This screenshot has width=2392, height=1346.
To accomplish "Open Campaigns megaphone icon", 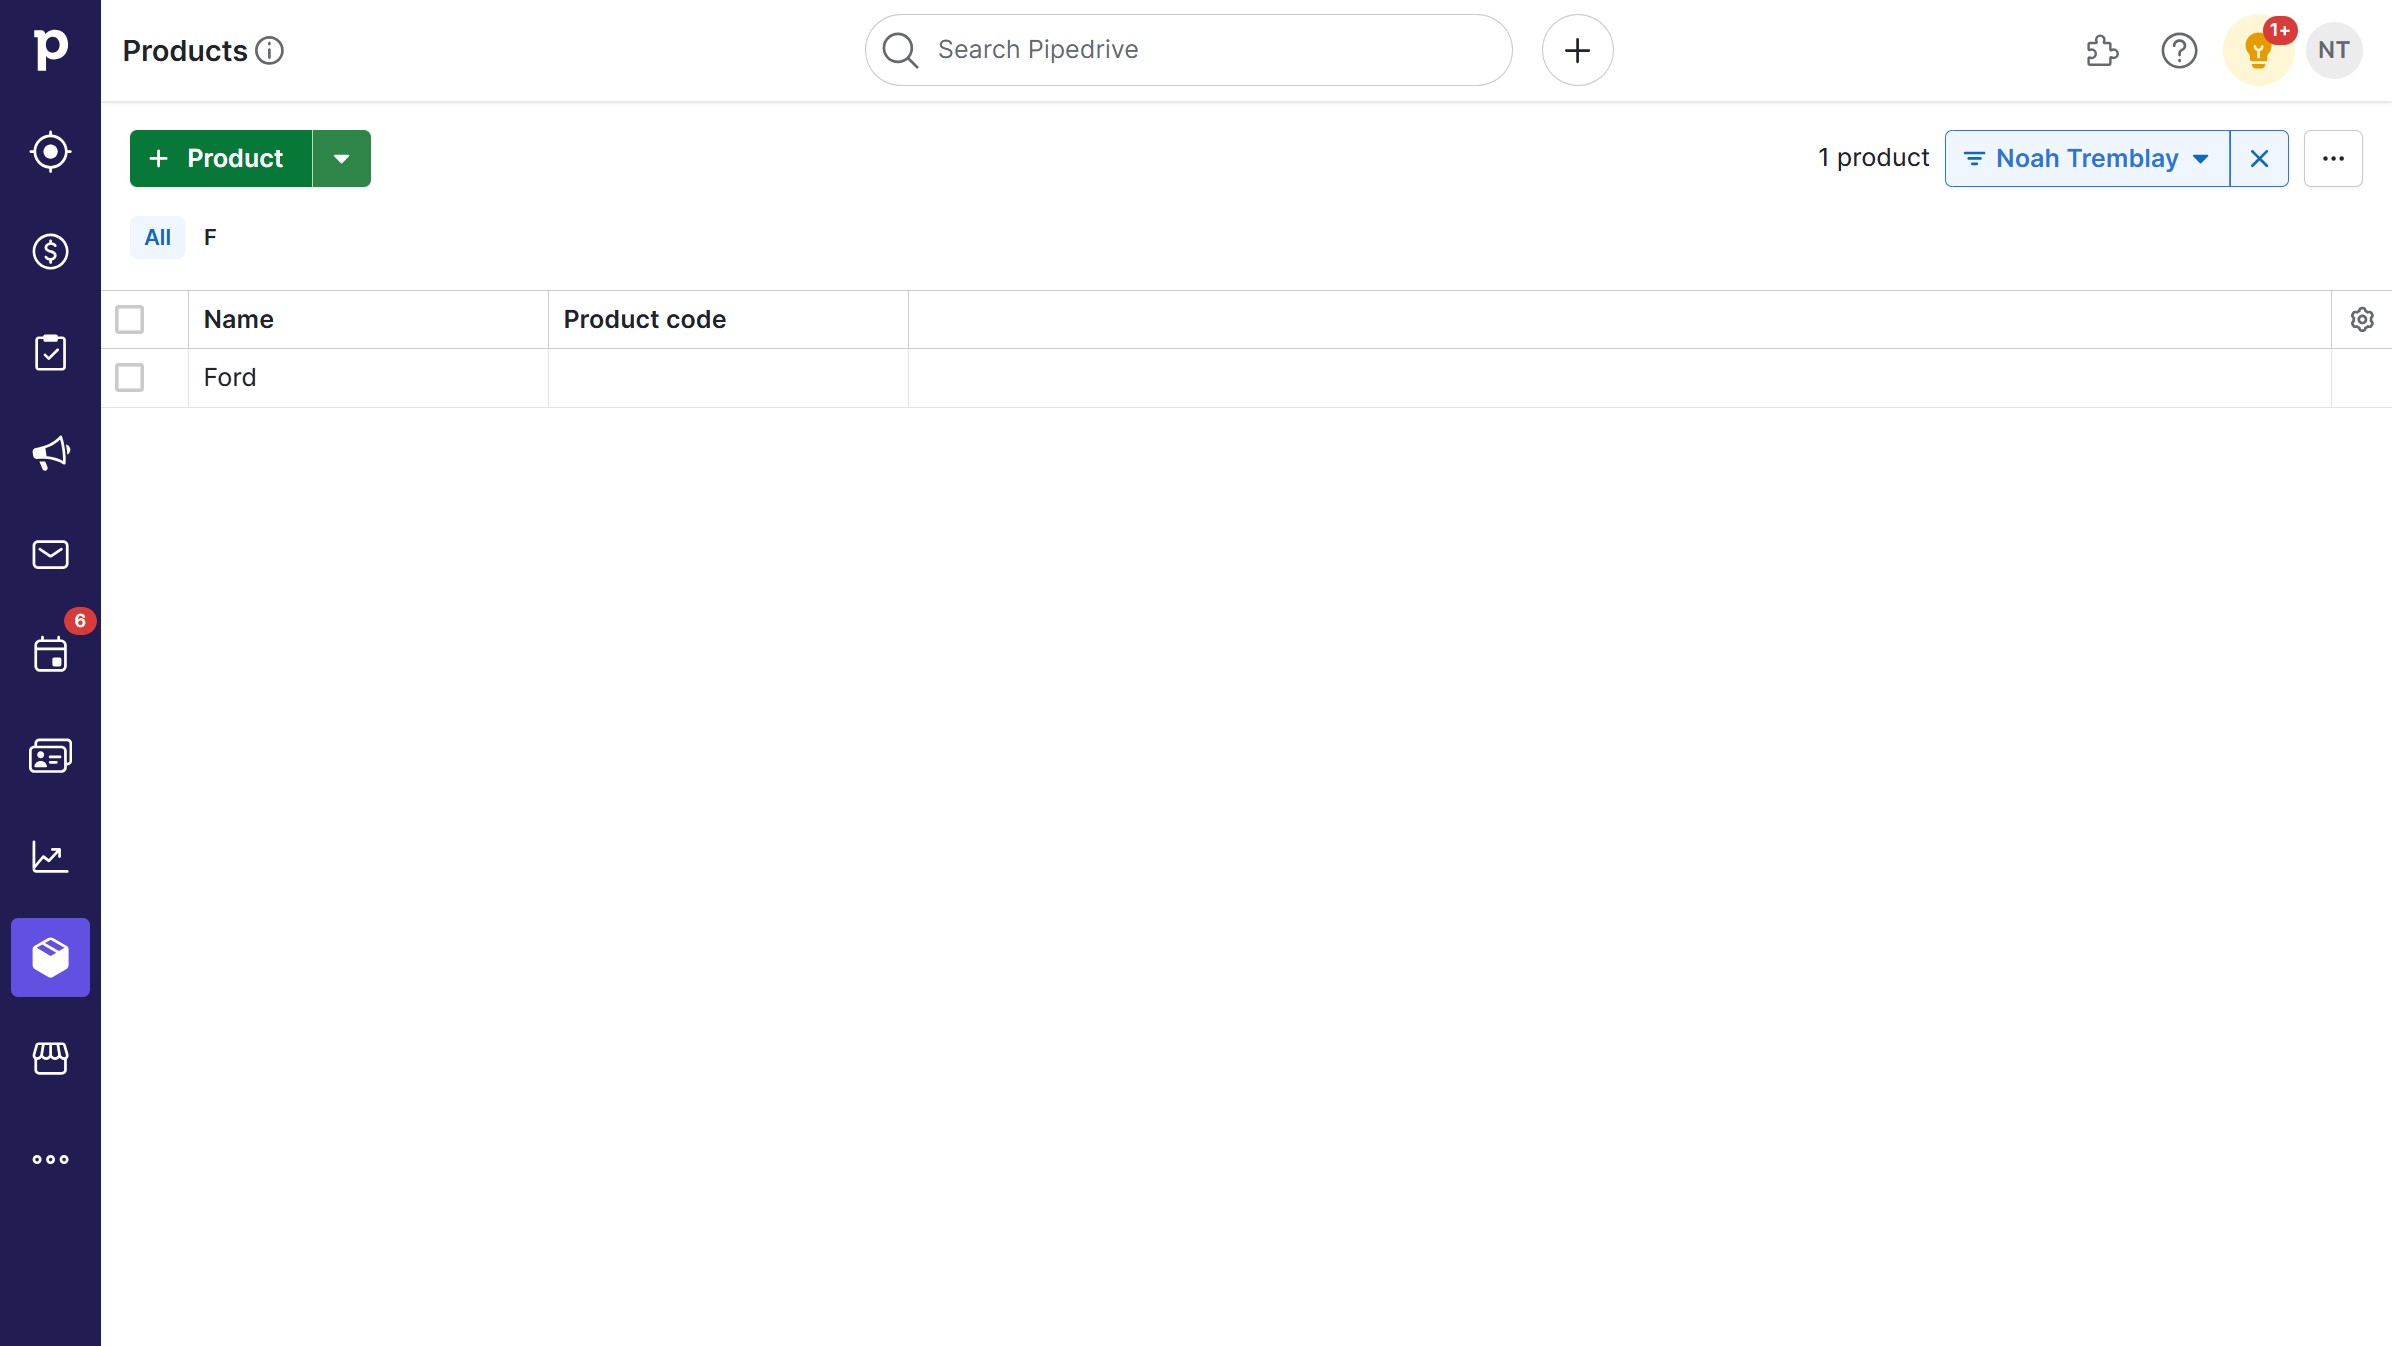I will [50, 453].
